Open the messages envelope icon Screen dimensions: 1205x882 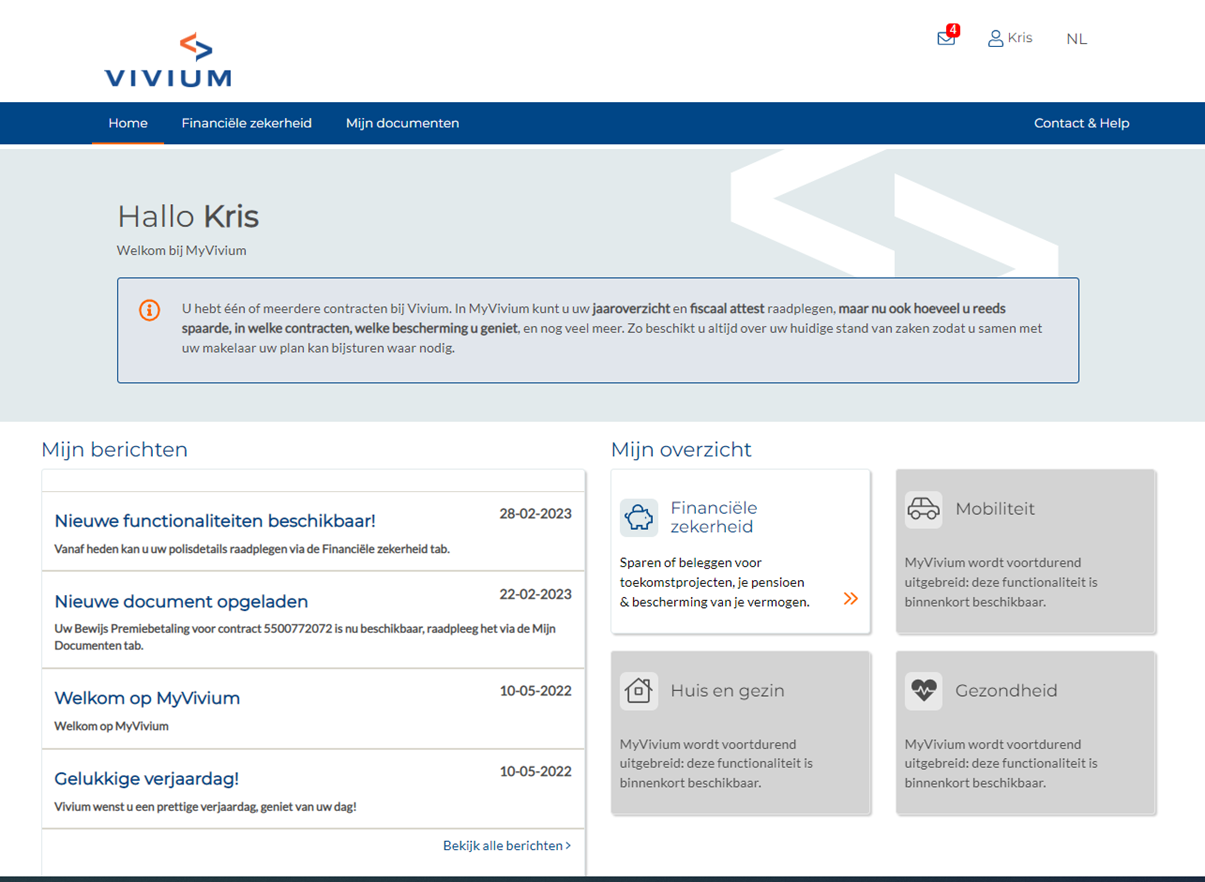pyautogui.click(x=945, y=39)
